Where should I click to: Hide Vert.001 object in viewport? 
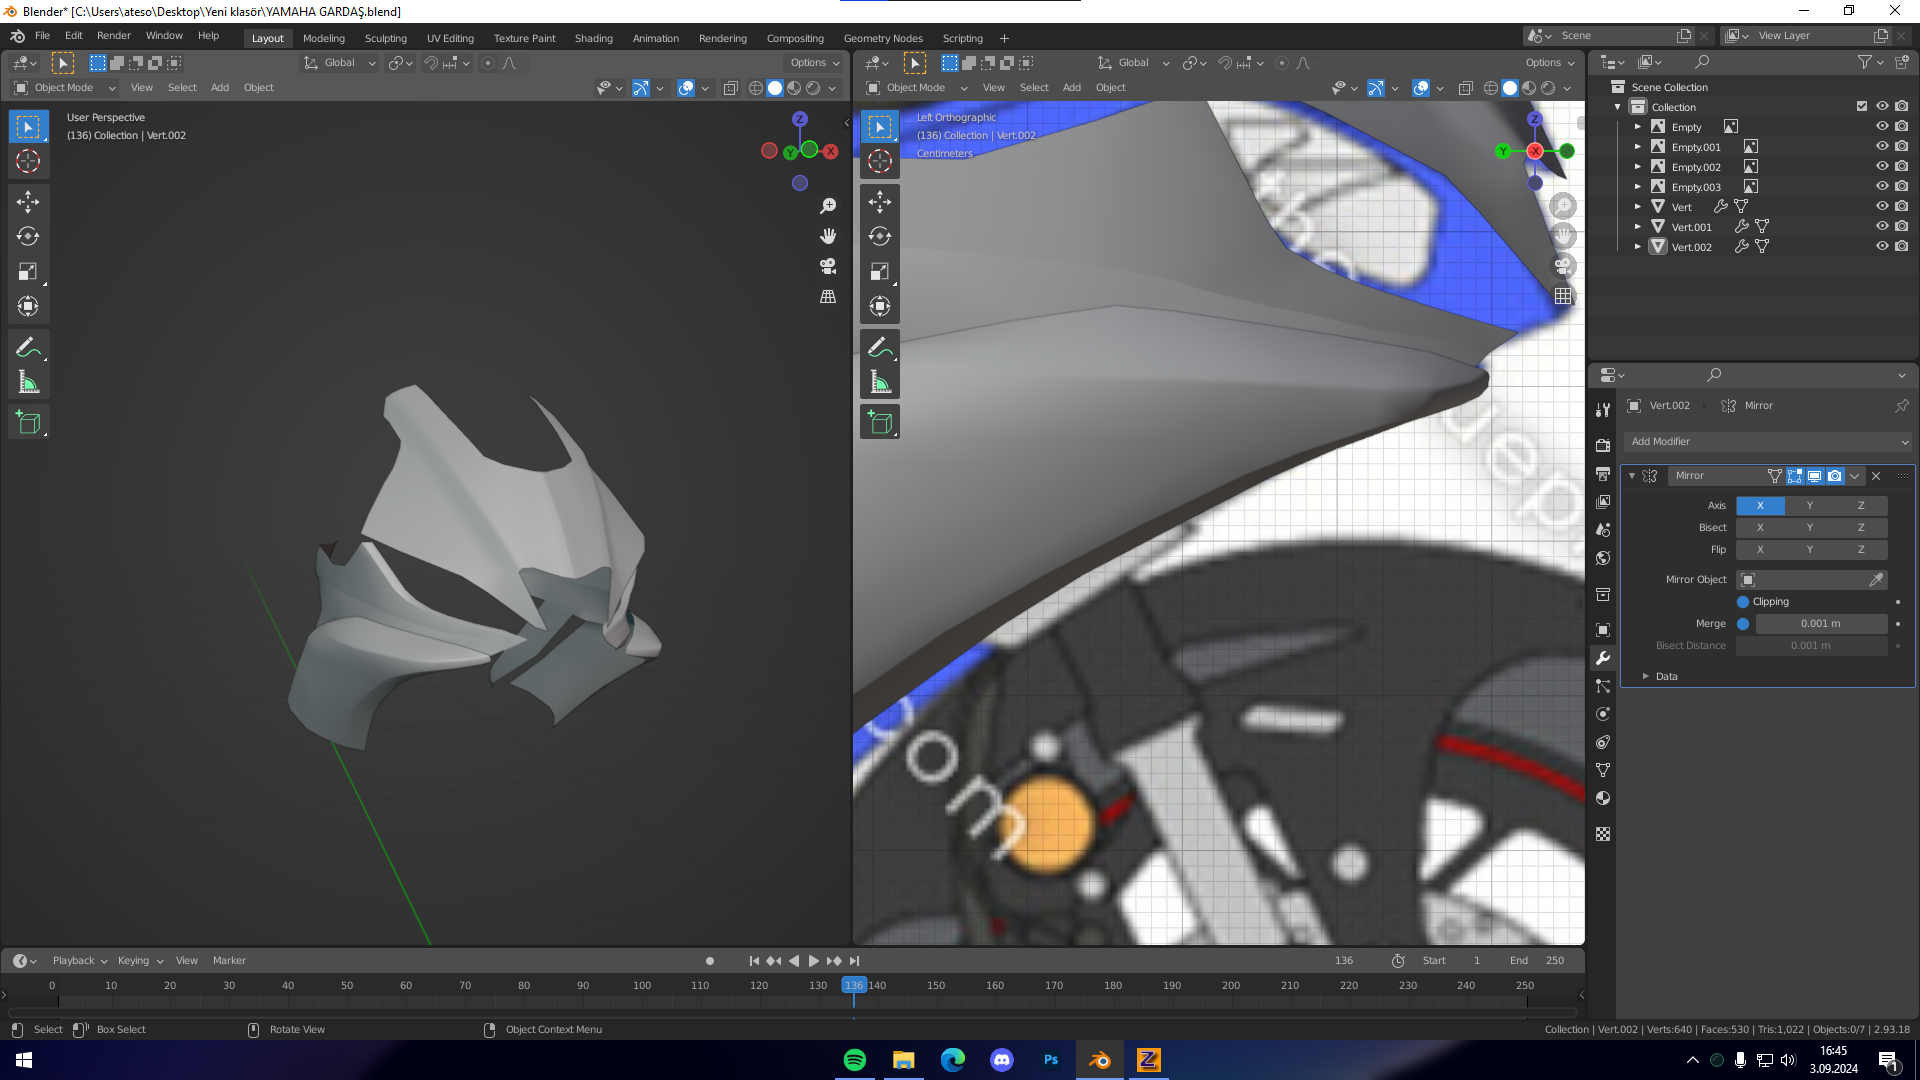click(1881, 226)
